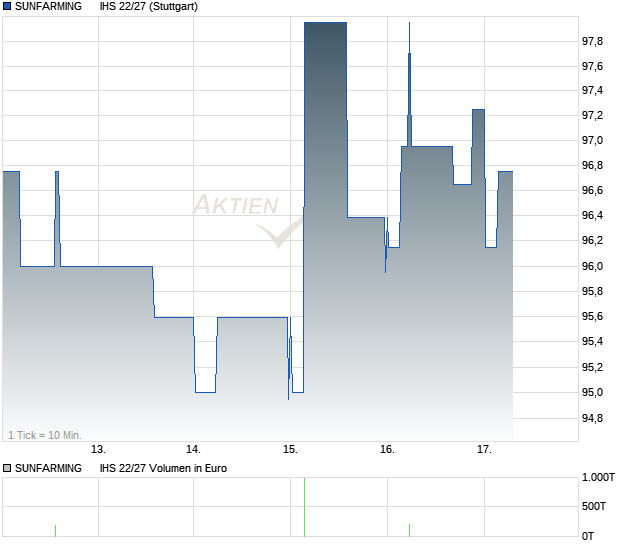The height and width of the screenshot is (546, 620).
Task: Click the 95,6 price axis value
Action: click(592, 316)
